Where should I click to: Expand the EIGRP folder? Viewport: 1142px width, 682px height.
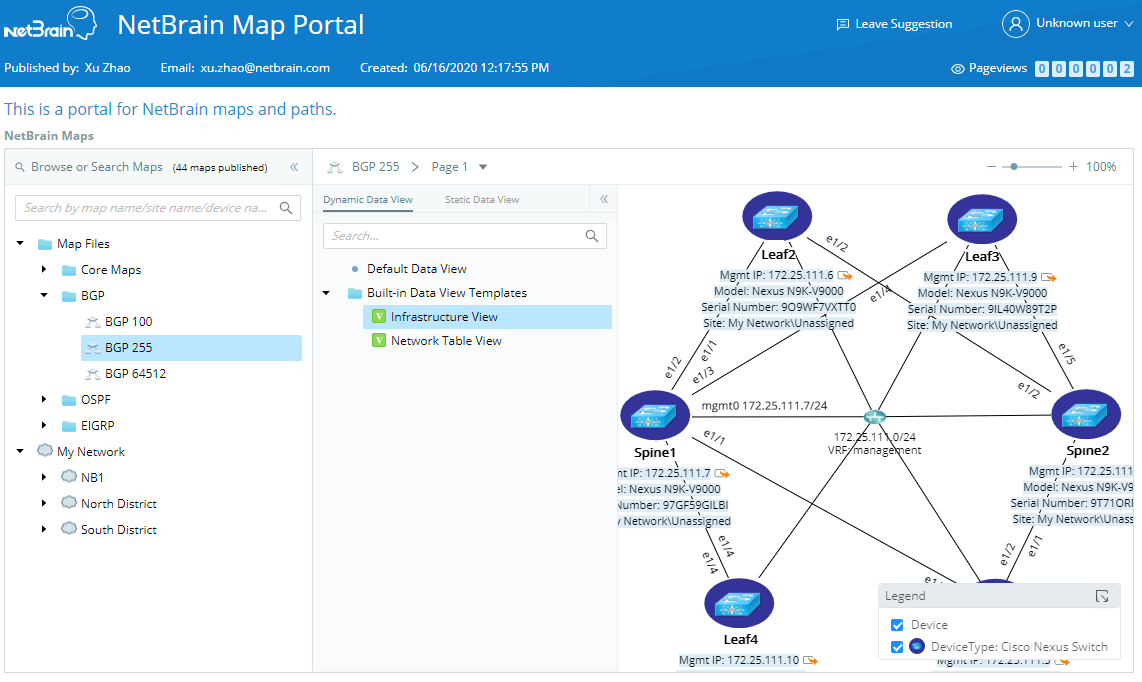pos(44,426)
